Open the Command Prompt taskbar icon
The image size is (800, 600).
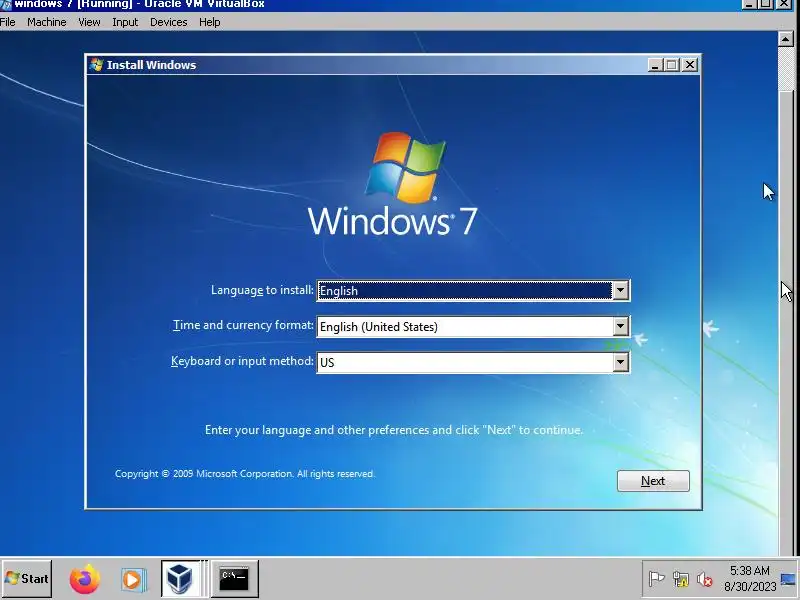[x=234, y=579]
